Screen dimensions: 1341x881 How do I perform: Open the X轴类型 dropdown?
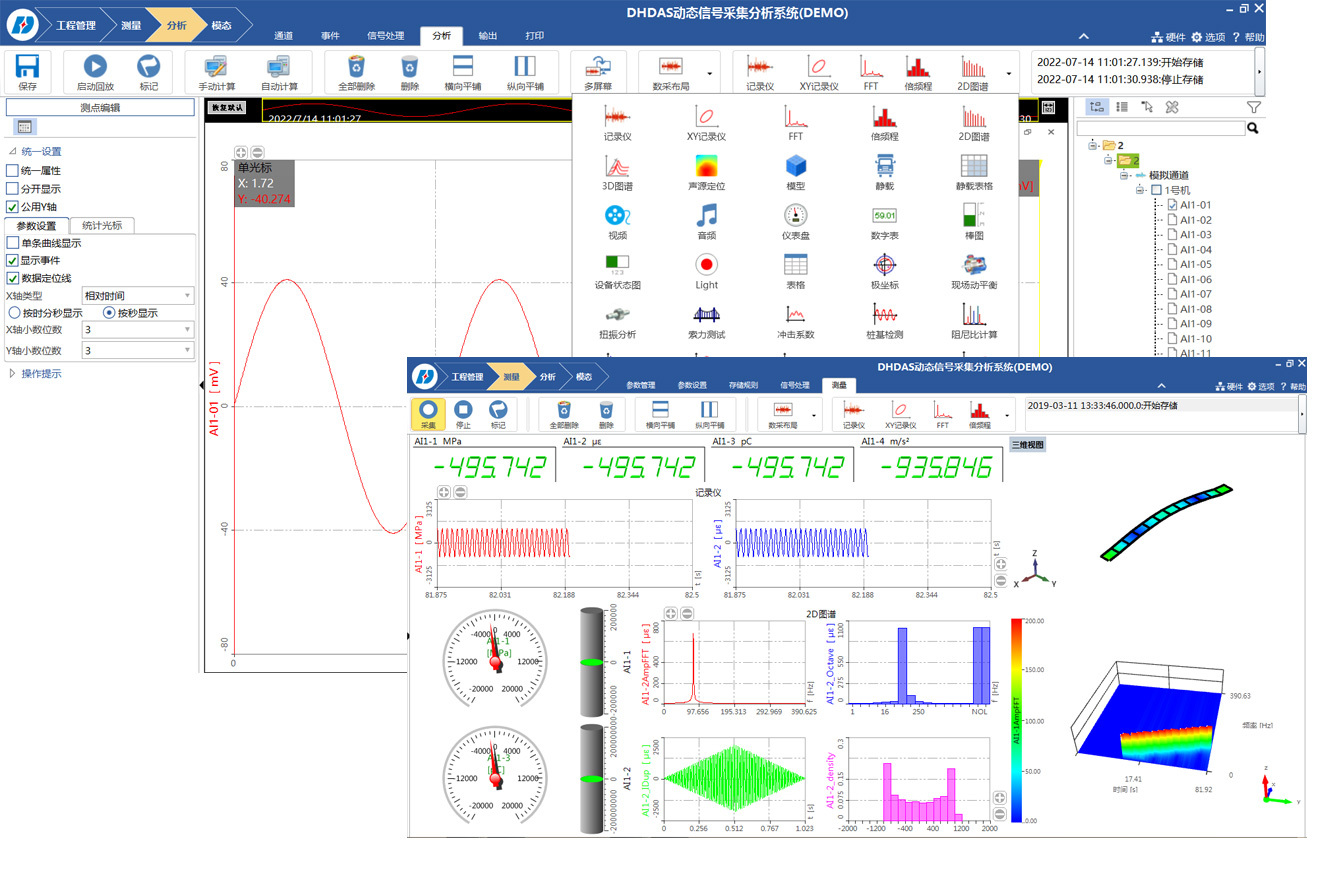(138, 296)
